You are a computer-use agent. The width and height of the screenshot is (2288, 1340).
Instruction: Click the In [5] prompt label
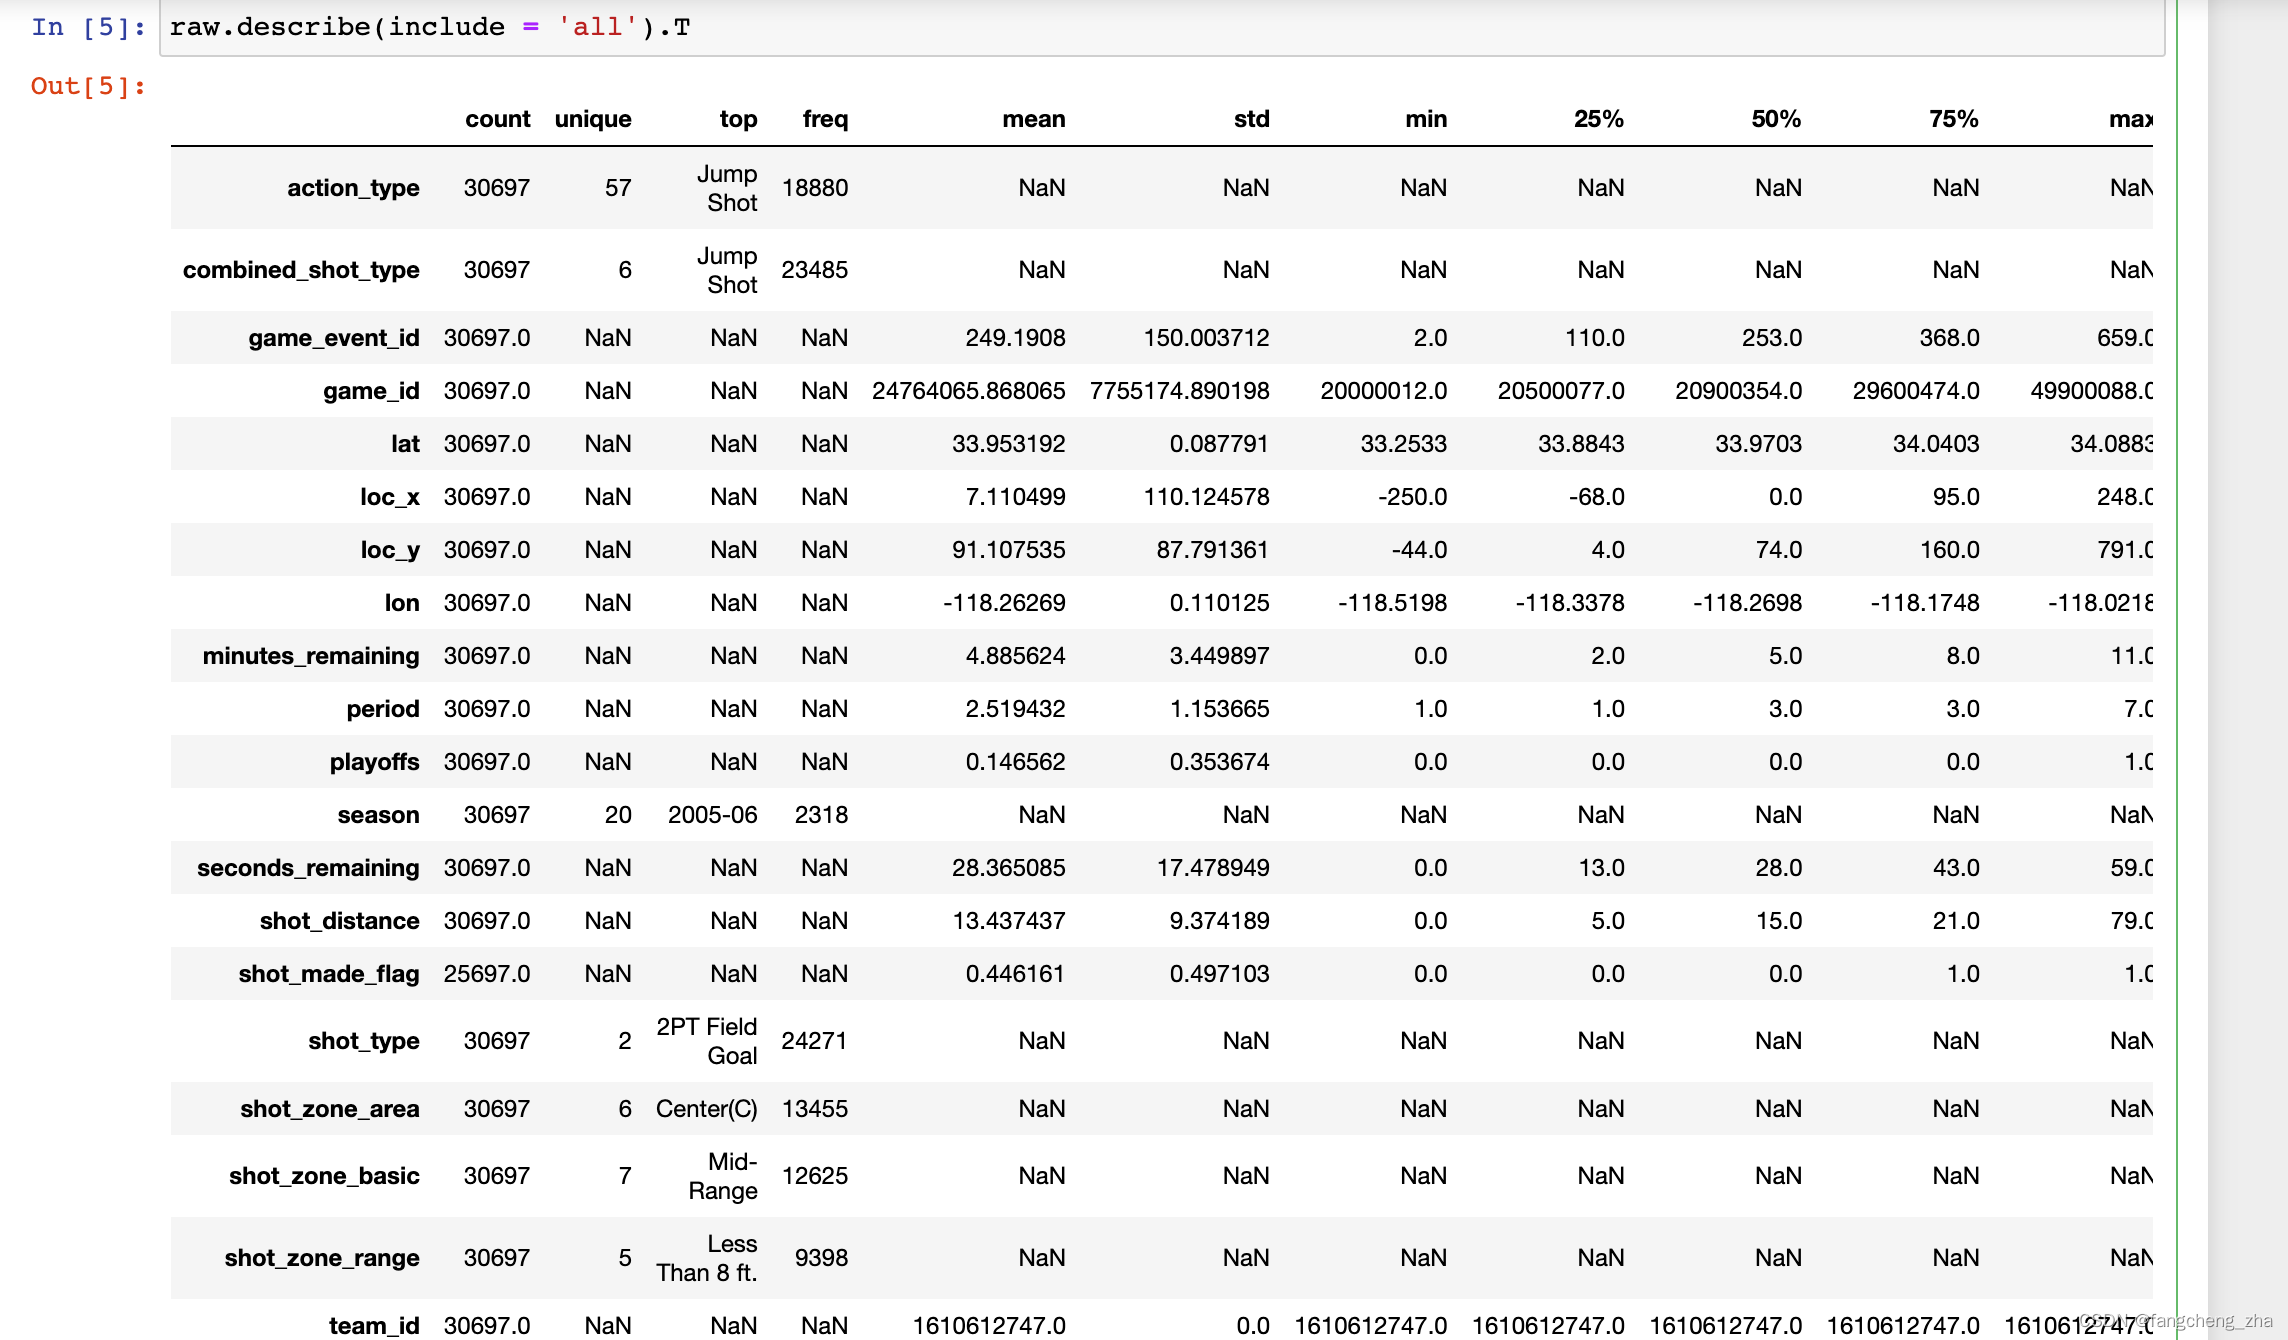pos(88,27)
